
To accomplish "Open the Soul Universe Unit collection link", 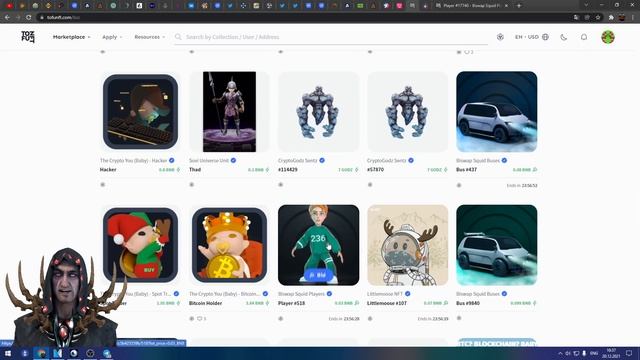I will click(x=209, y=160).
